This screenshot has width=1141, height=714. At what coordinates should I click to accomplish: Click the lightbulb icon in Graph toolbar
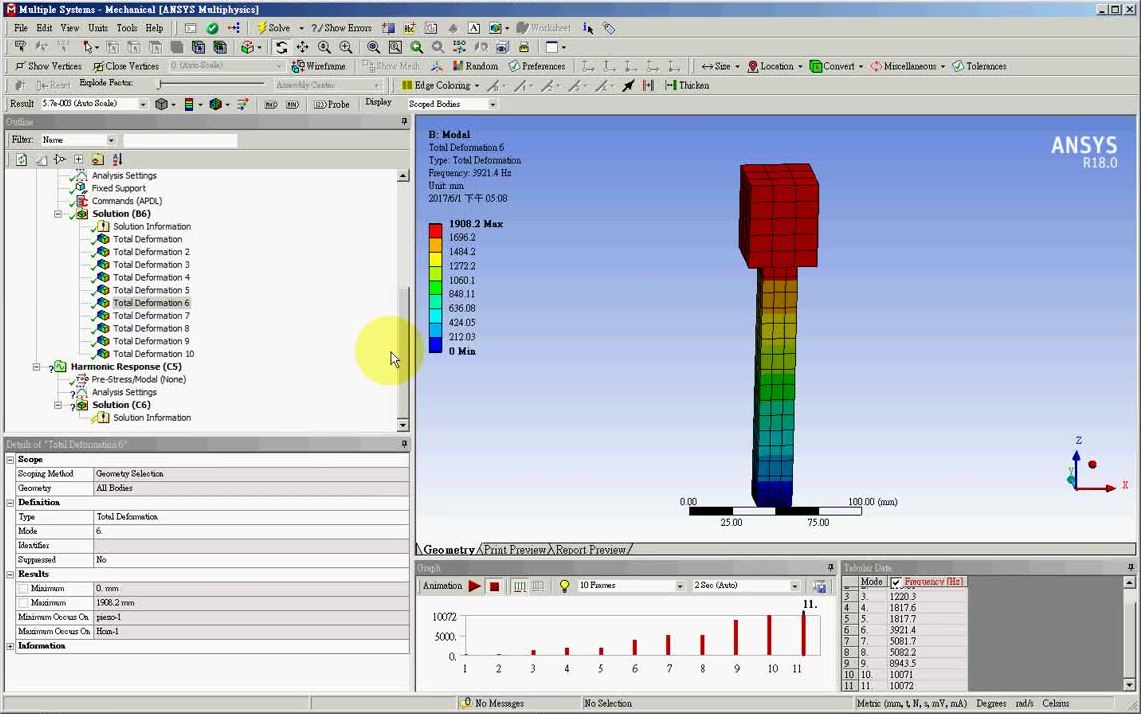(x=564, y=586)
